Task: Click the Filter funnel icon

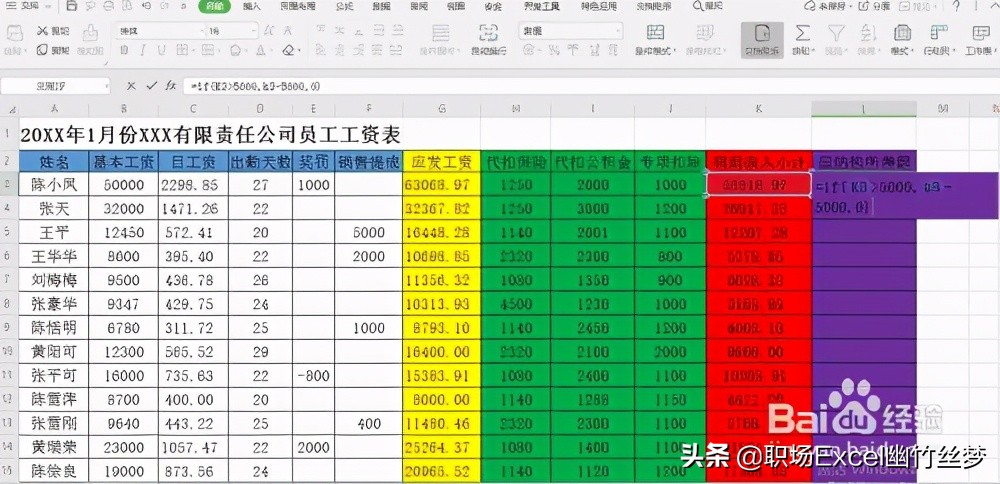Action: (x=836, y=33)
